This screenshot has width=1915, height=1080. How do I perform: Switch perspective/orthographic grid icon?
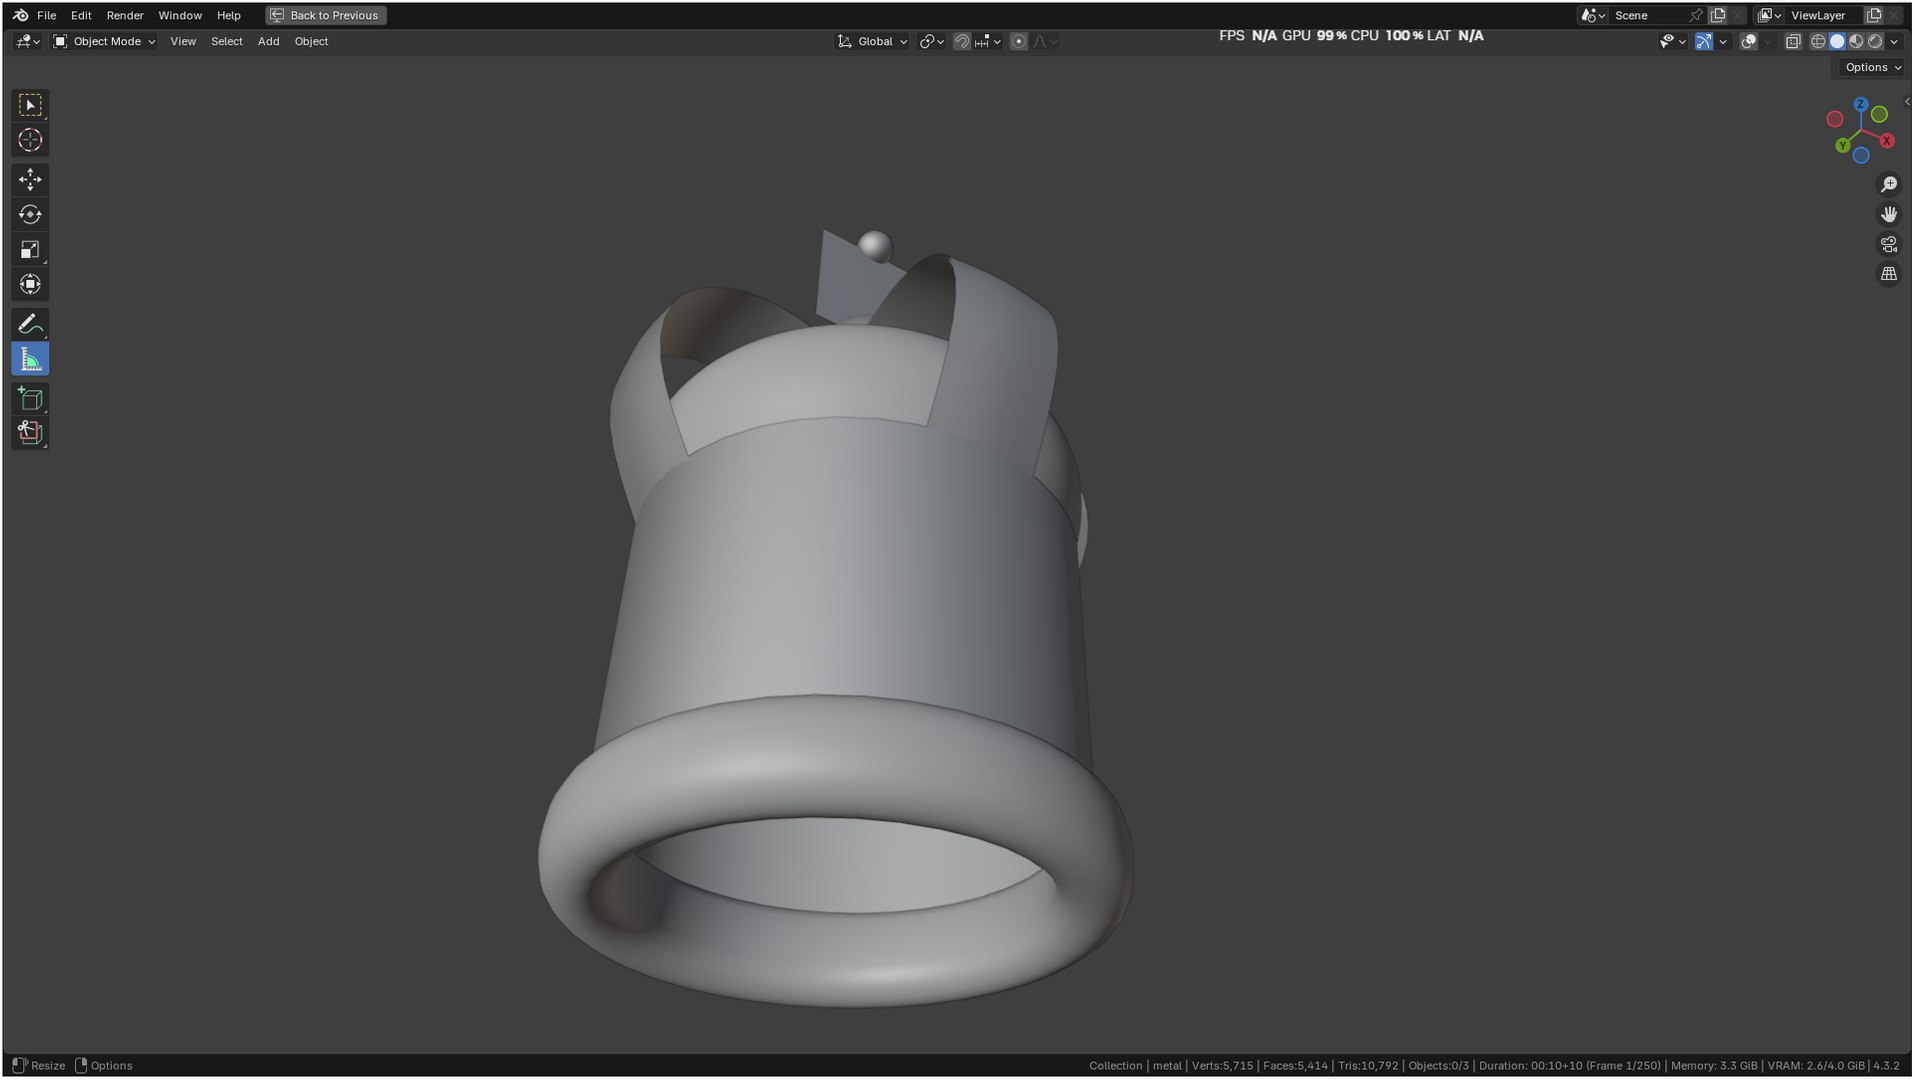coord(1888,274)
